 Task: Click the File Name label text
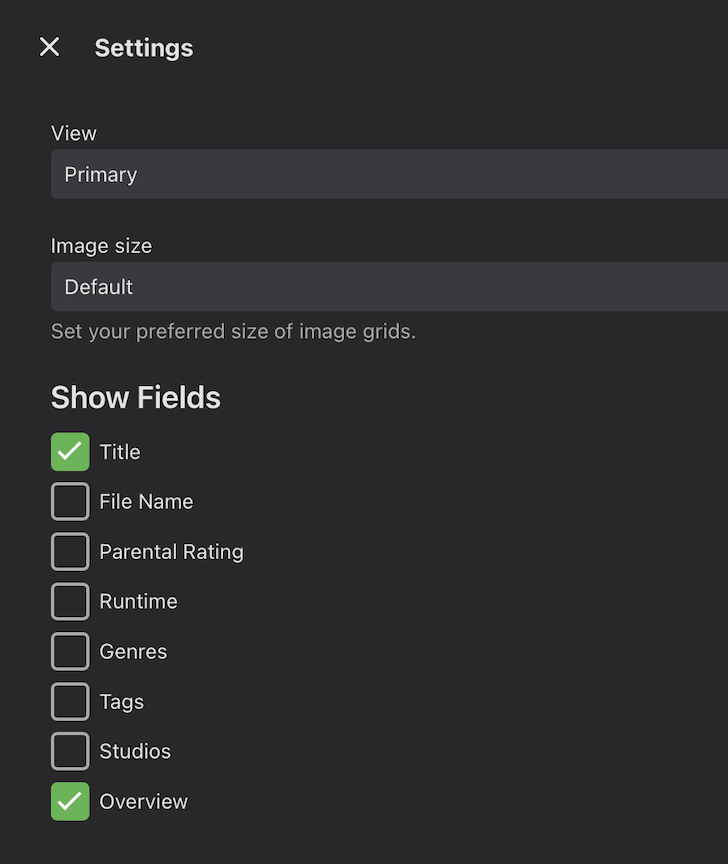pyautogui.click(x=146, y=501)
